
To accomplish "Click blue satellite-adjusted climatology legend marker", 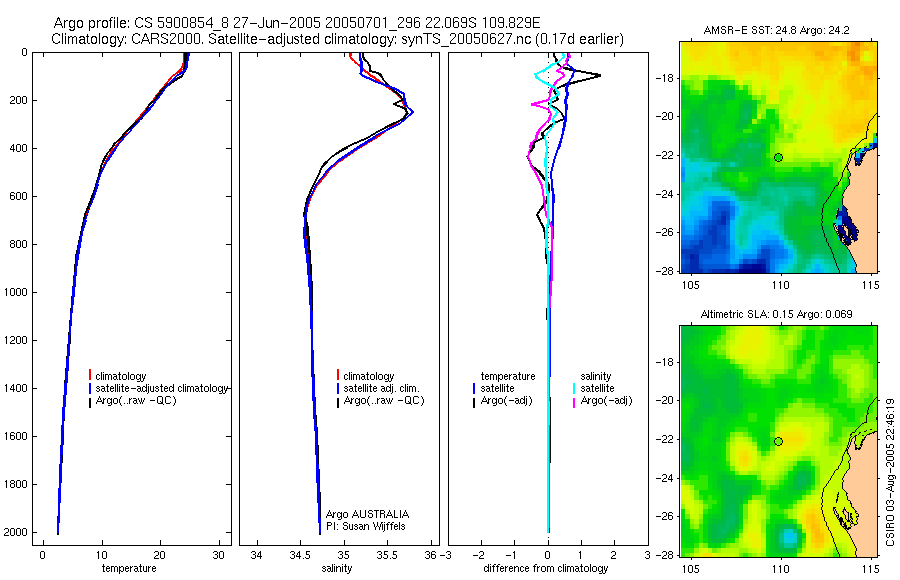I will 90,388.
